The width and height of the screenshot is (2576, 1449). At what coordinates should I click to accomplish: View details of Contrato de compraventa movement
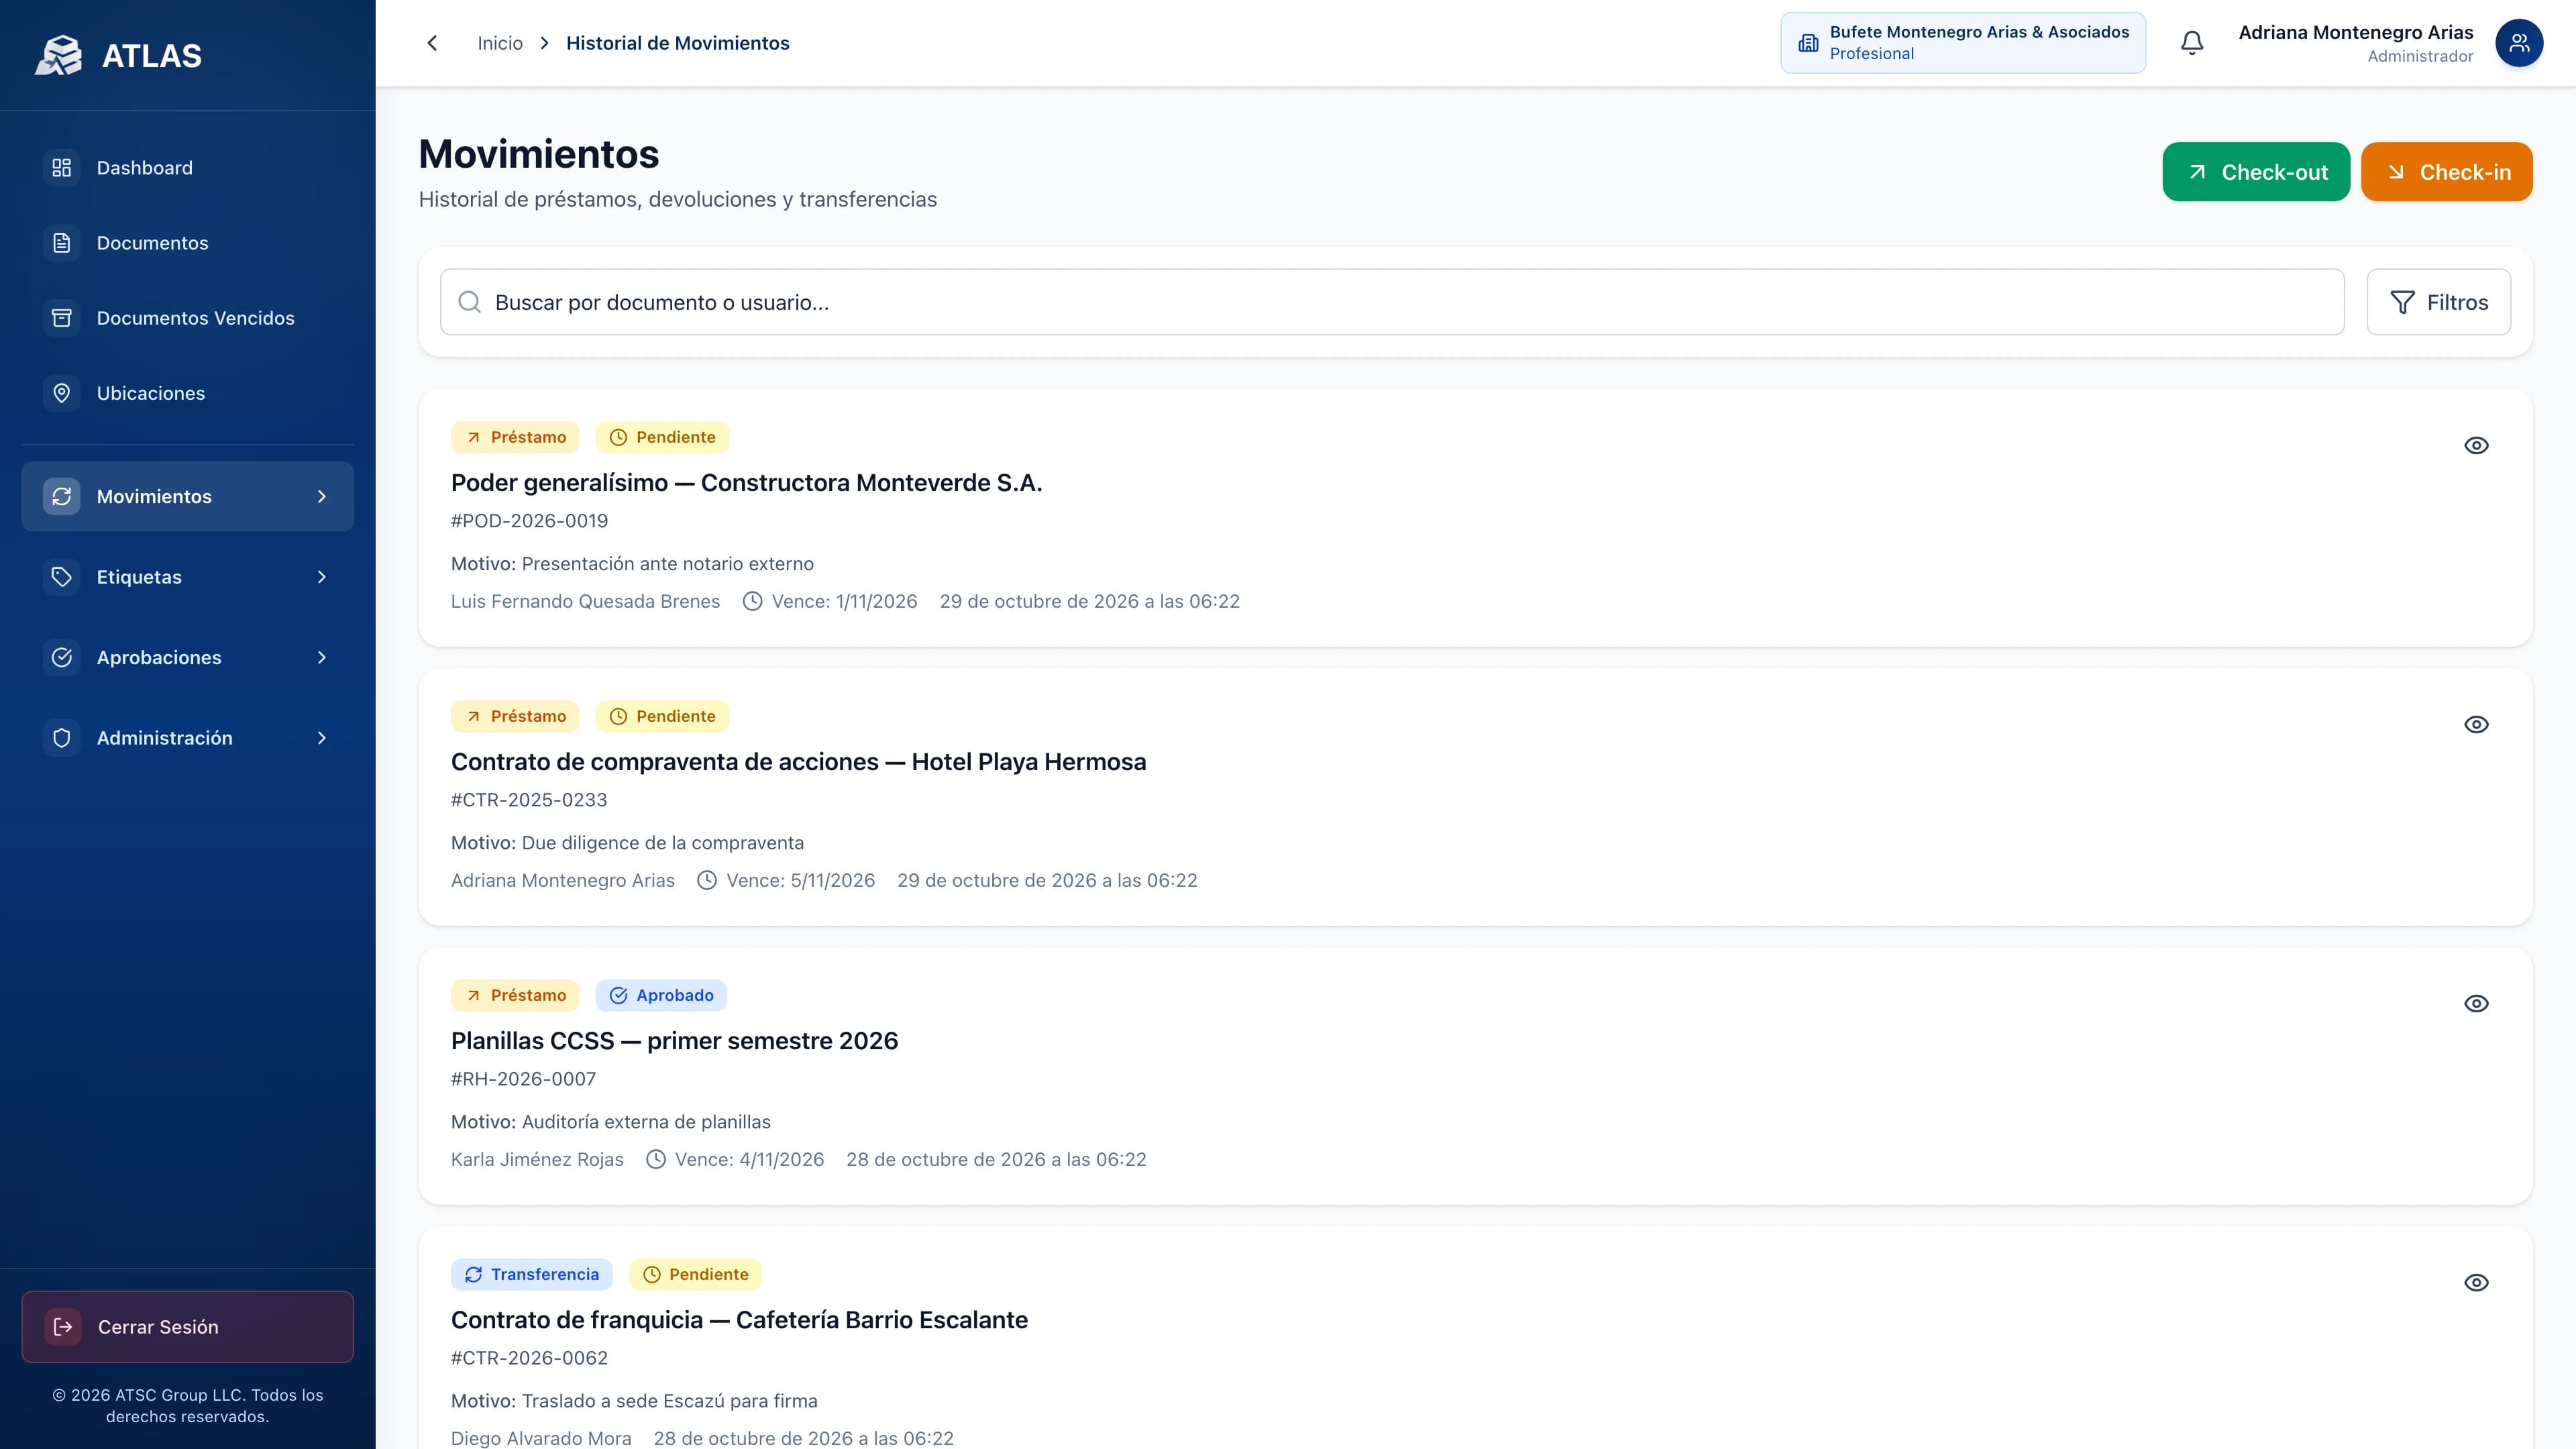[x=2476, y=725]
